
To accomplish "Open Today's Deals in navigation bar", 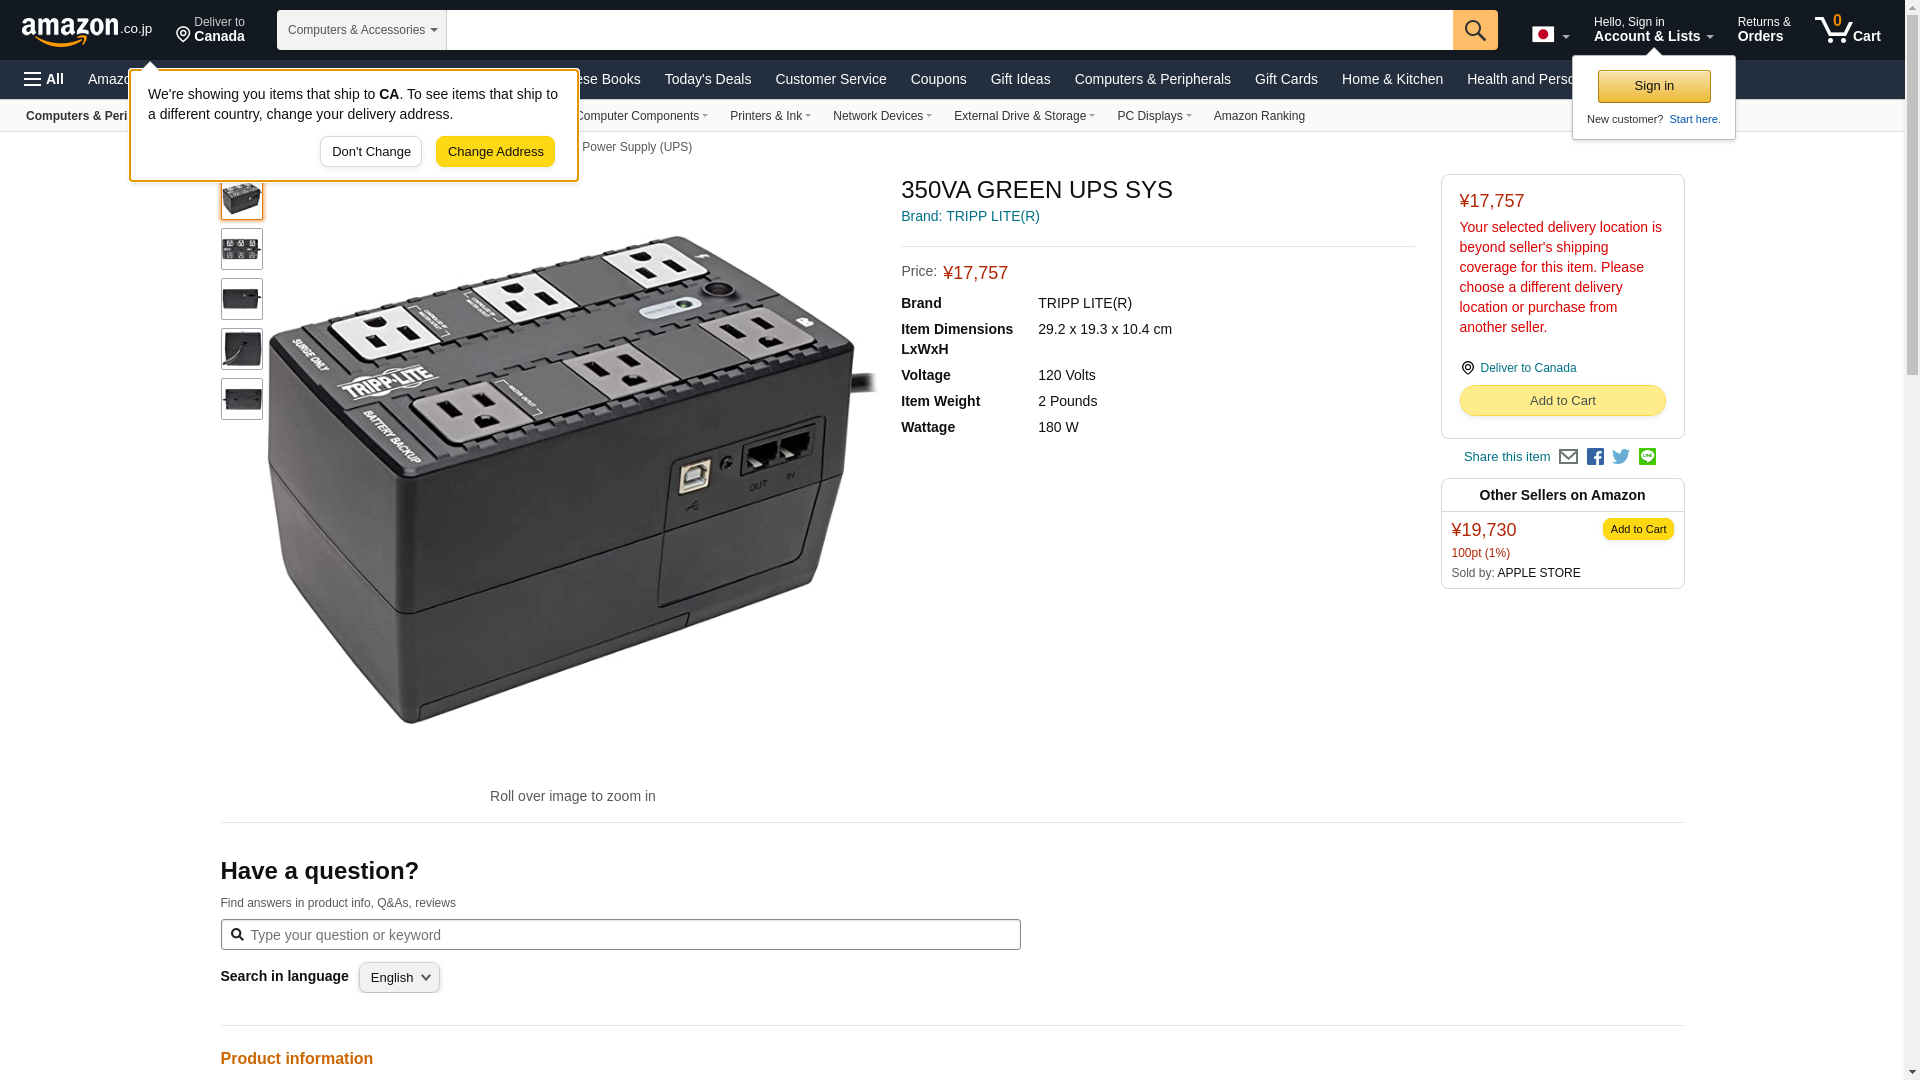I will tap(707, 79).
